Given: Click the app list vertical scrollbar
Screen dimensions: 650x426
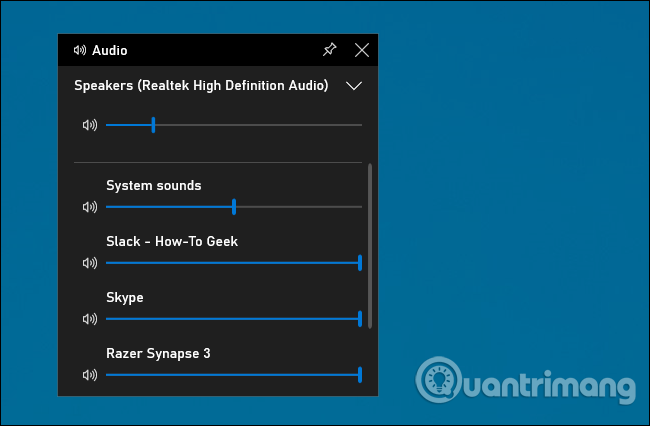Looking at the screenshot, I should tap(370, 246).
